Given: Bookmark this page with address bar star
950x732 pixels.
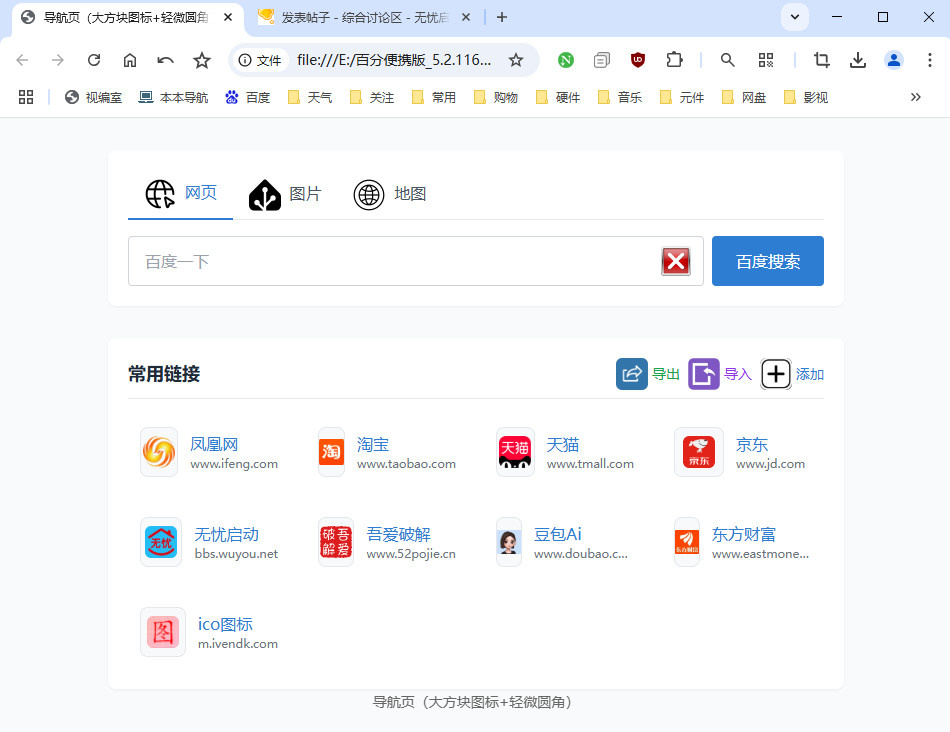Looking at the screenshot, I should 516,60.
